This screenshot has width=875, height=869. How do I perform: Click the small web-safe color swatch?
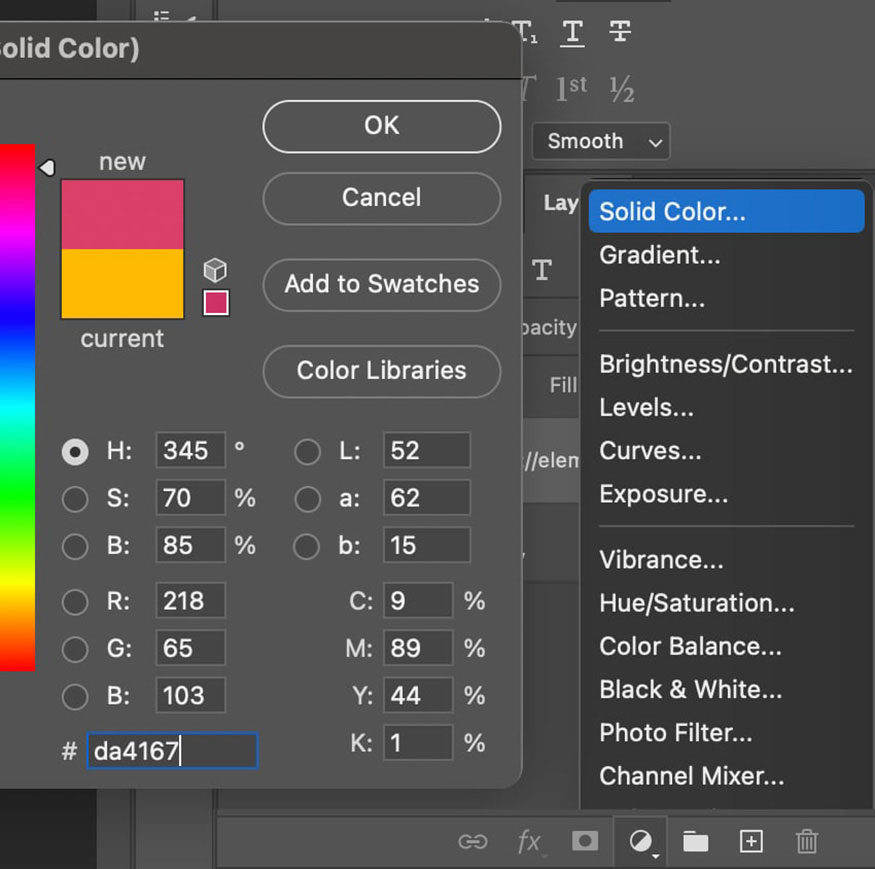pyautogui.click(x=216, y=303)
